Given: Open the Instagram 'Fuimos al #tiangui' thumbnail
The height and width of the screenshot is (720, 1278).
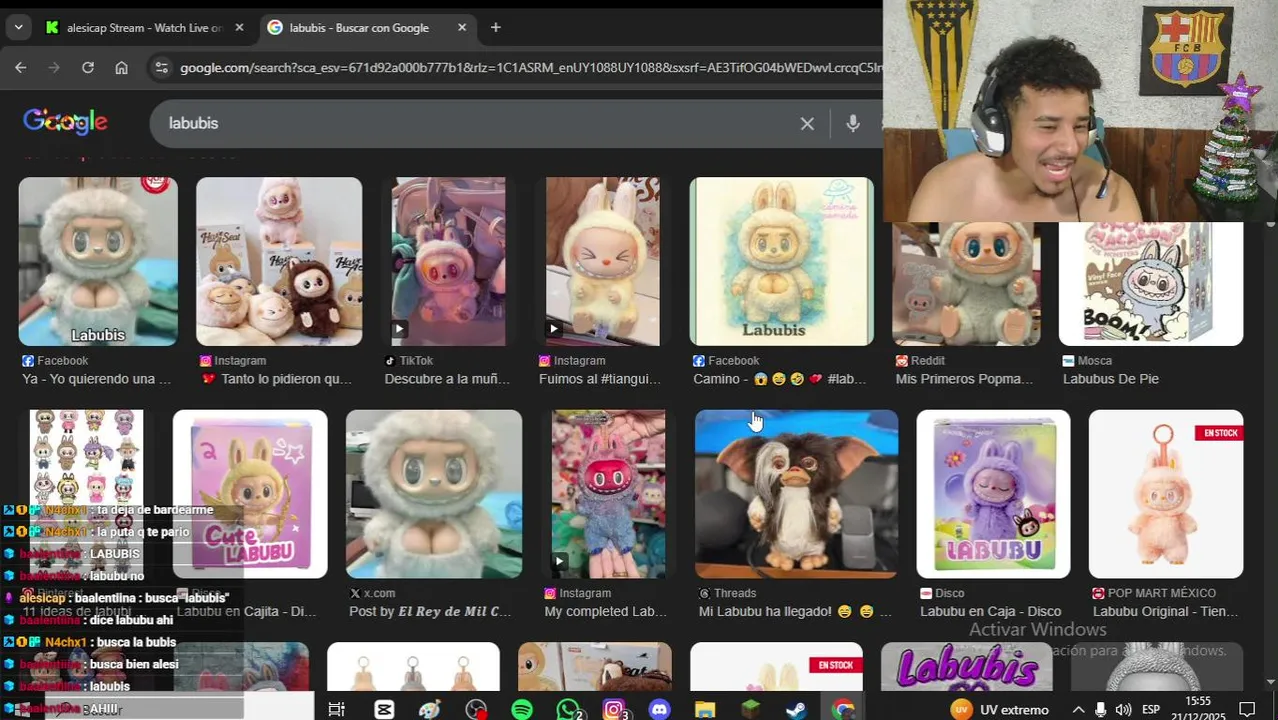Looking at the screenshot, I should (x=602, y=261).
